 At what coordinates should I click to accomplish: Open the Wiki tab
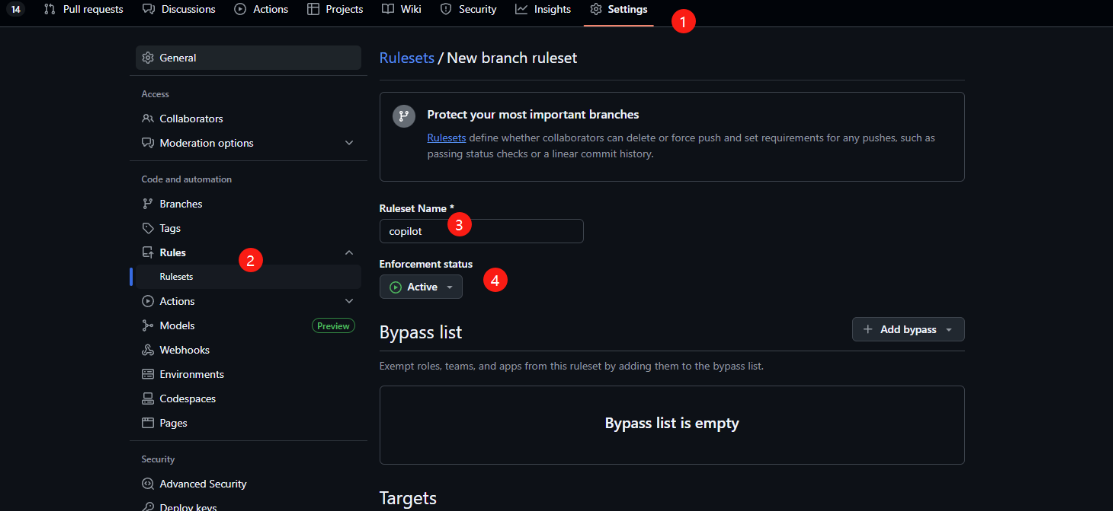(x=401, y=9)
